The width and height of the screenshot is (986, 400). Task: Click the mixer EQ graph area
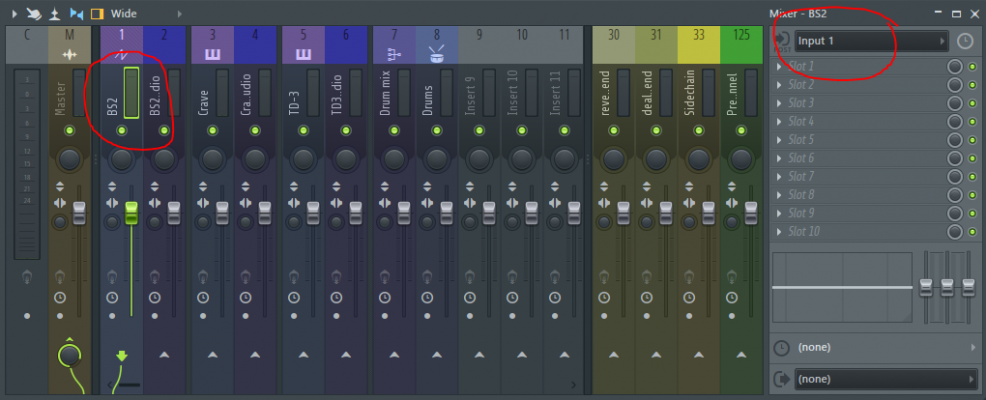tap(842, 287)
